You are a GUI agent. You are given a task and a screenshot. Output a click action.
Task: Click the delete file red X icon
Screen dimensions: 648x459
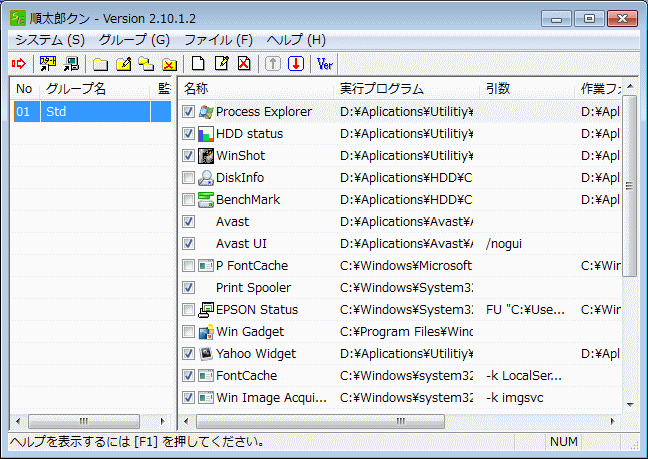pyautogui.click(x=243, y=64)
